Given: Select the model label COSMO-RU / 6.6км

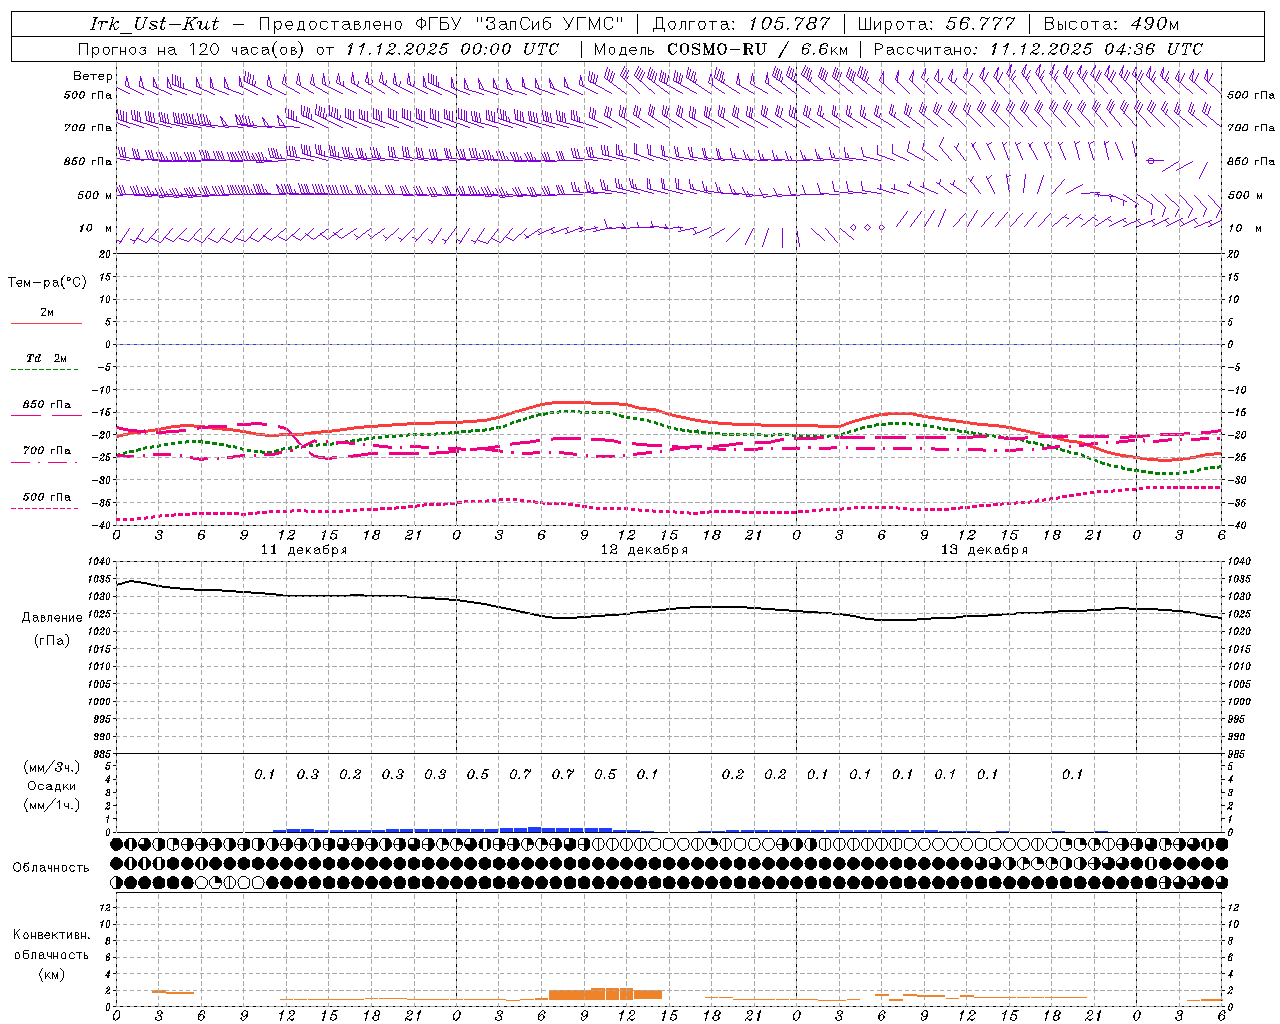Looking at the screenshot, I should pos(757,49).
